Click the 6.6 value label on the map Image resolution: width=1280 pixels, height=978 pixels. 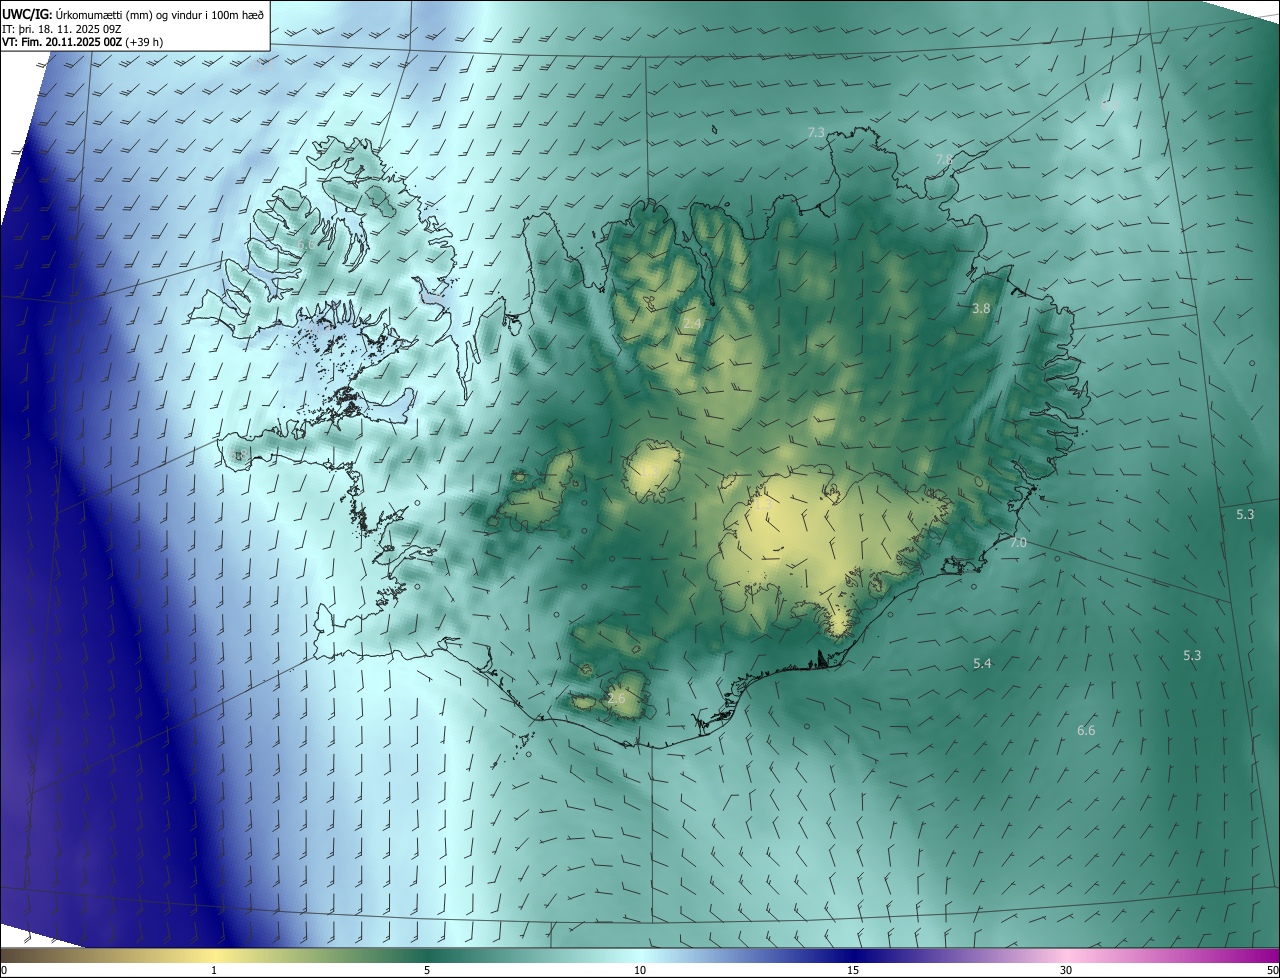point(1086,731)
